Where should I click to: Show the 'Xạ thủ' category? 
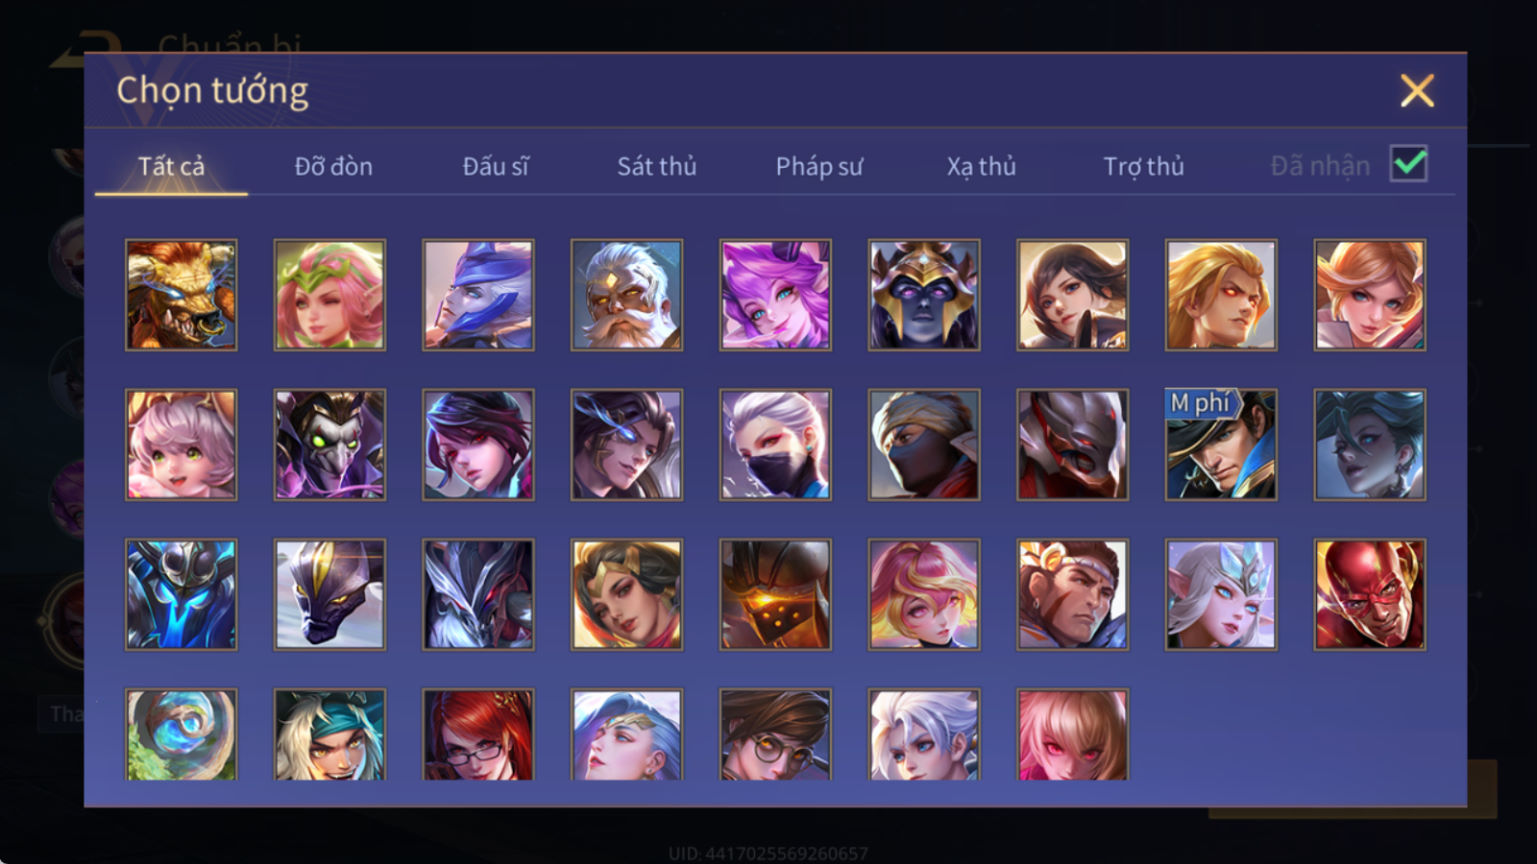click(x=981, y=166)
